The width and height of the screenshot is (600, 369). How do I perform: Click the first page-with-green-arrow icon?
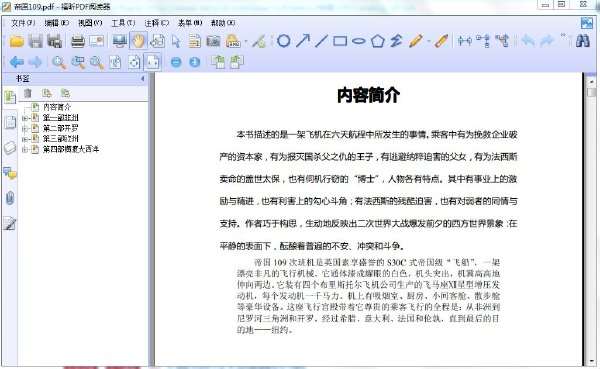tap(218, 62)
